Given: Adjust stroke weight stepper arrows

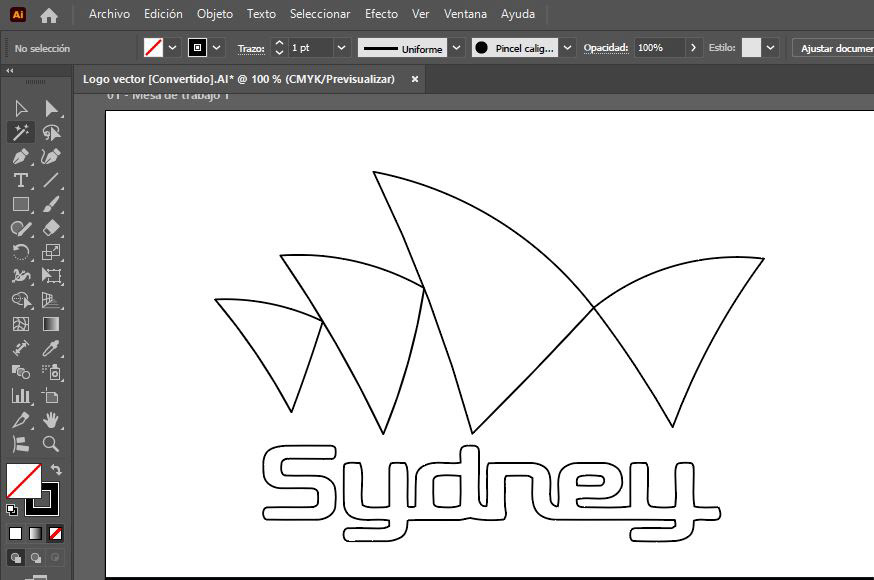Looking at the screenshot, I should click(x=279, y=48).
